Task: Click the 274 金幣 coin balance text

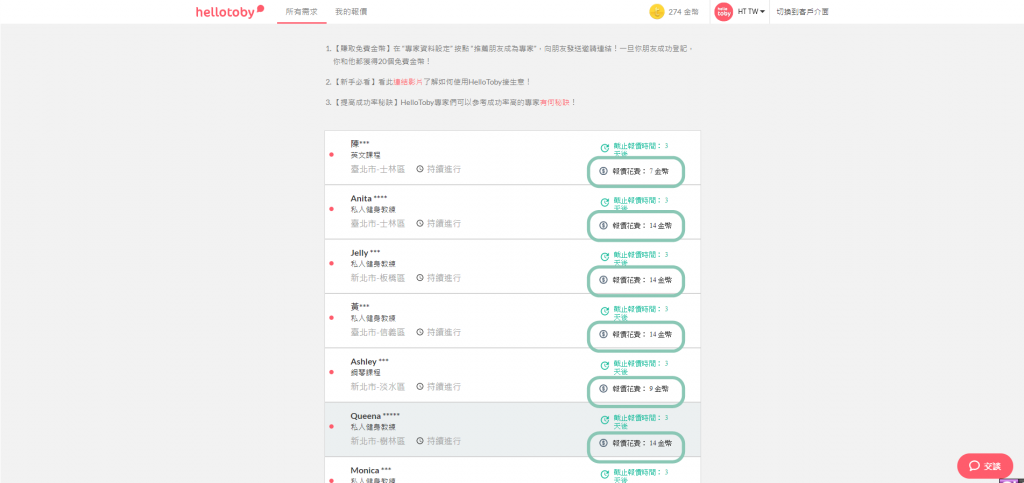Action: coord(684,12)
